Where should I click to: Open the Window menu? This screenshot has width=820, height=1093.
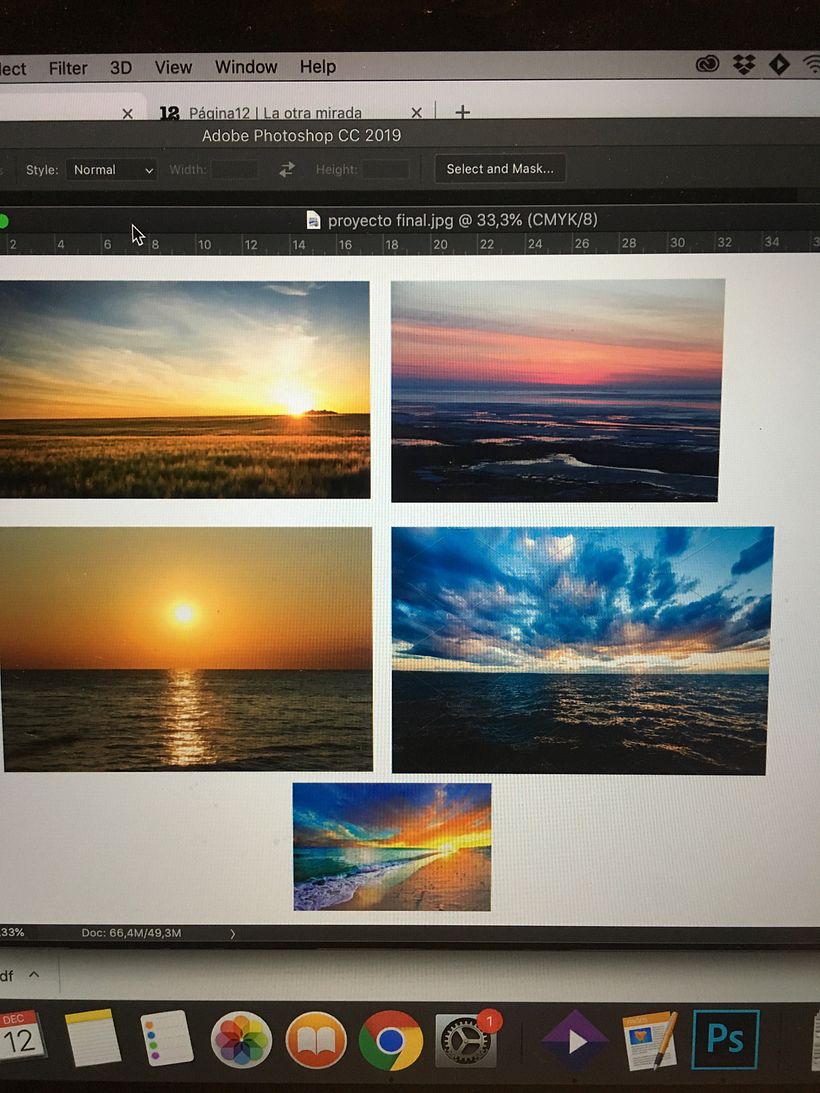click(246, 67)
